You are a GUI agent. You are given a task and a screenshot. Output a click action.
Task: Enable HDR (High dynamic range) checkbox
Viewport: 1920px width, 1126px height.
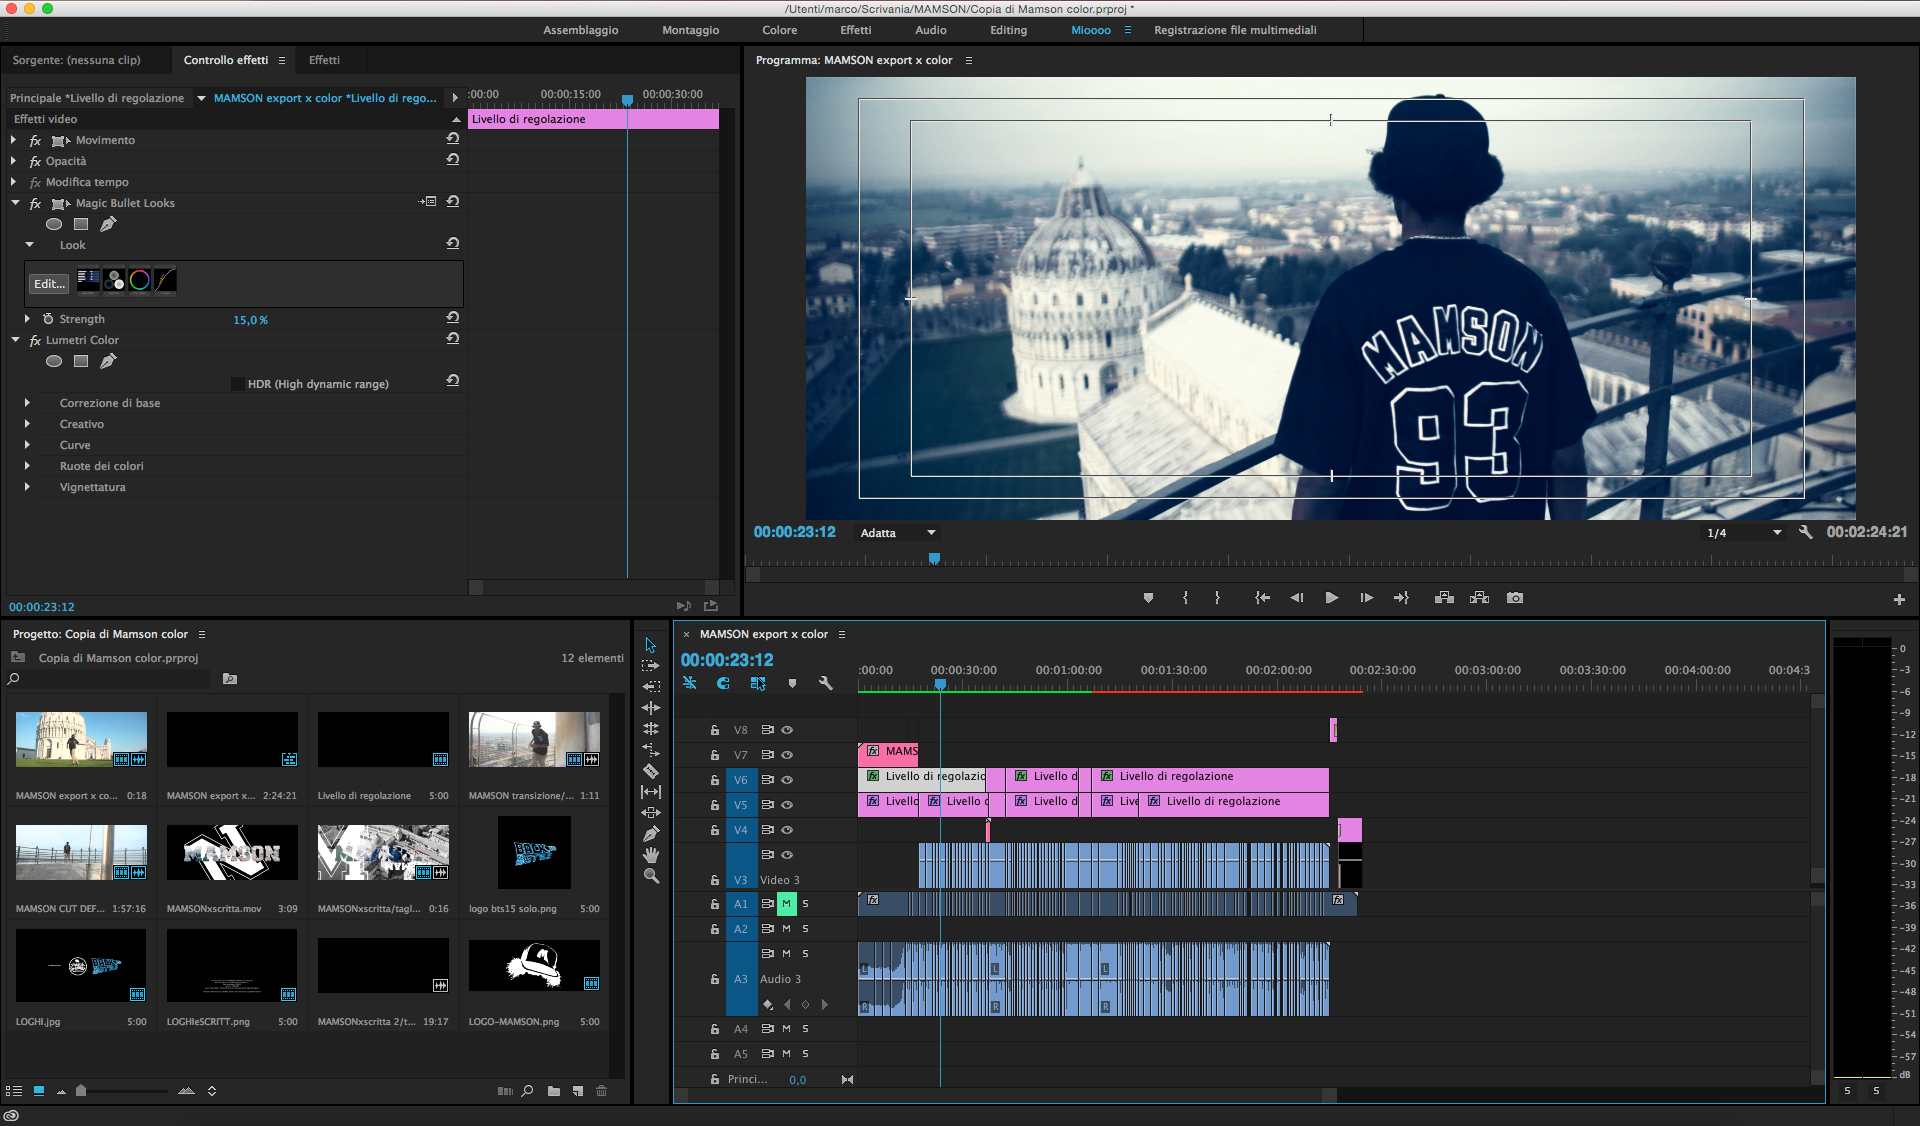point(237,384)
